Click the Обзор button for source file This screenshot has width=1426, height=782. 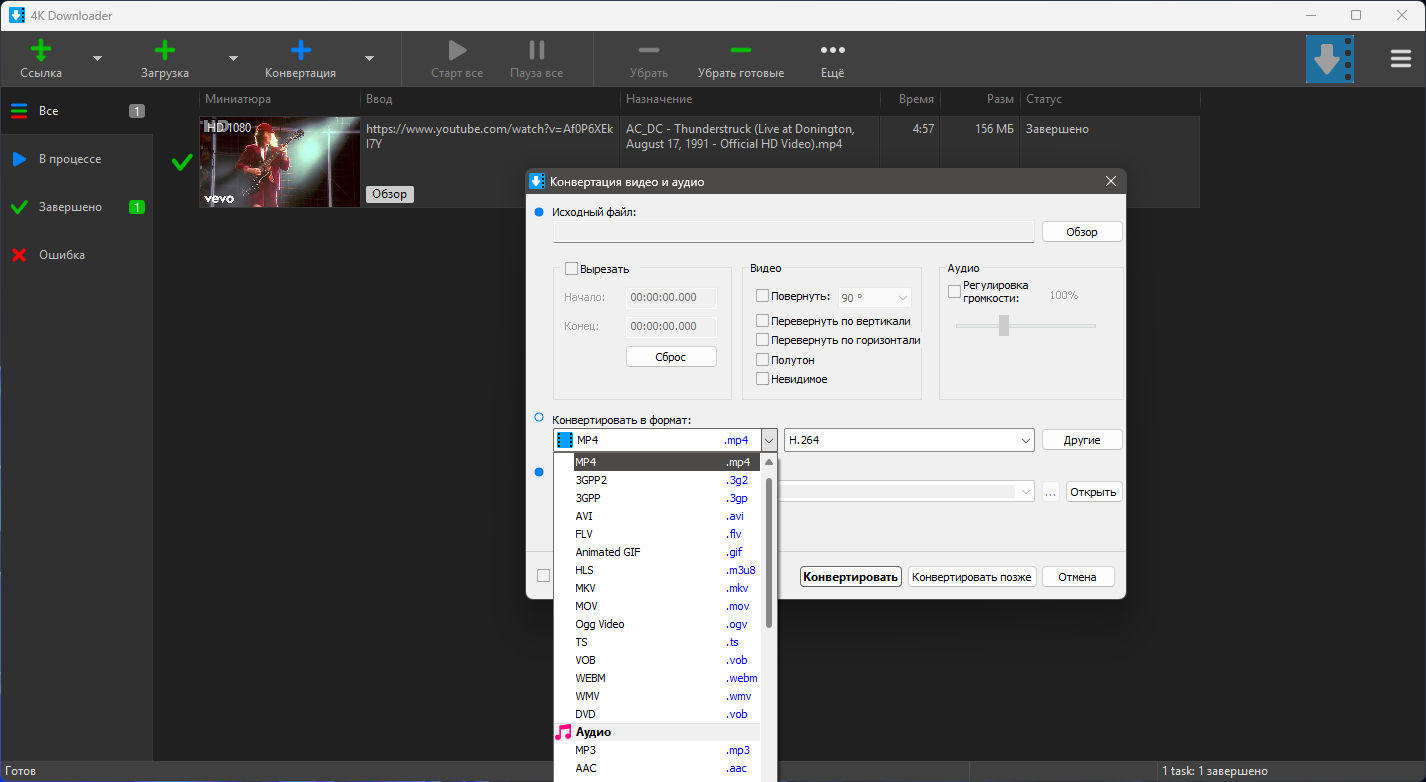tap(1082, 232)
